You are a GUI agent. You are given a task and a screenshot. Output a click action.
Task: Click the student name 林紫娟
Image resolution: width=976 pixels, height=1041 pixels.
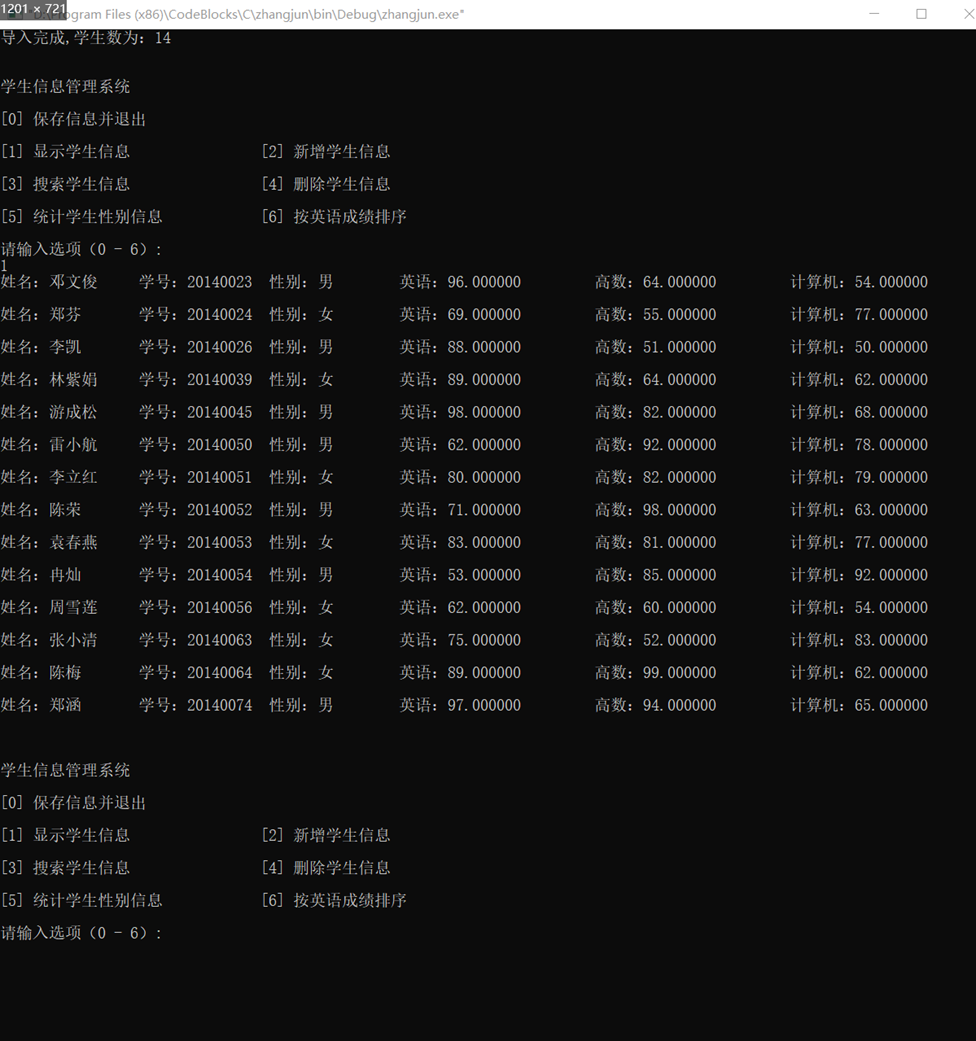[73, 380]
